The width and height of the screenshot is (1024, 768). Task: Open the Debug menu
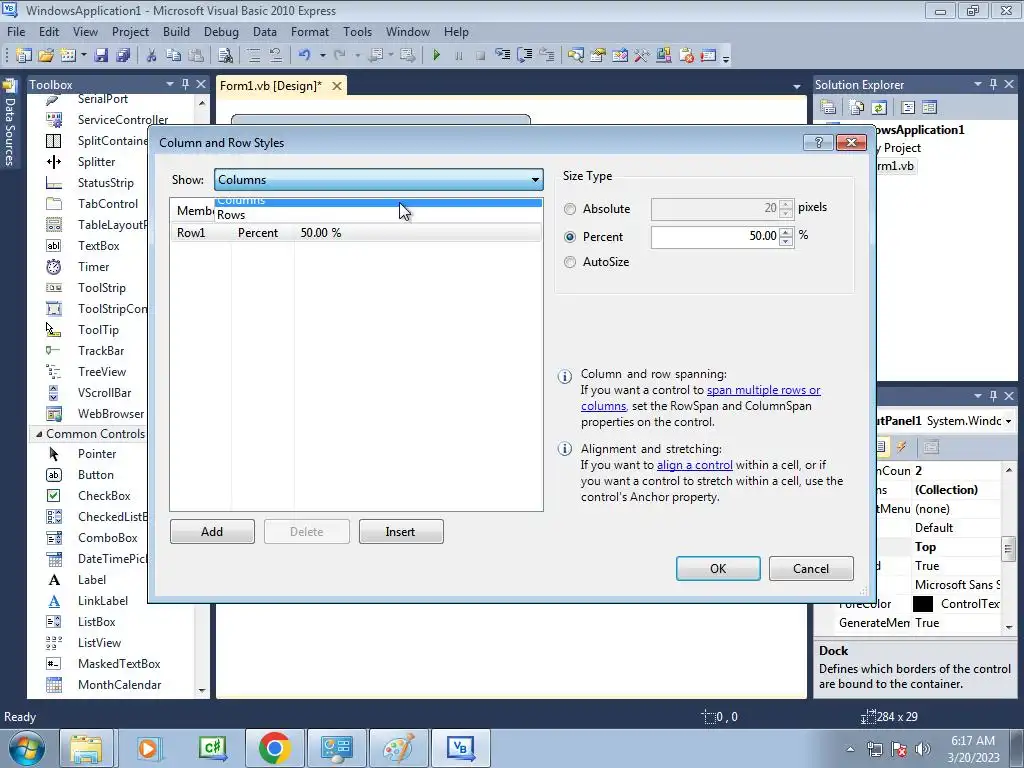click(x=221, y=31)
